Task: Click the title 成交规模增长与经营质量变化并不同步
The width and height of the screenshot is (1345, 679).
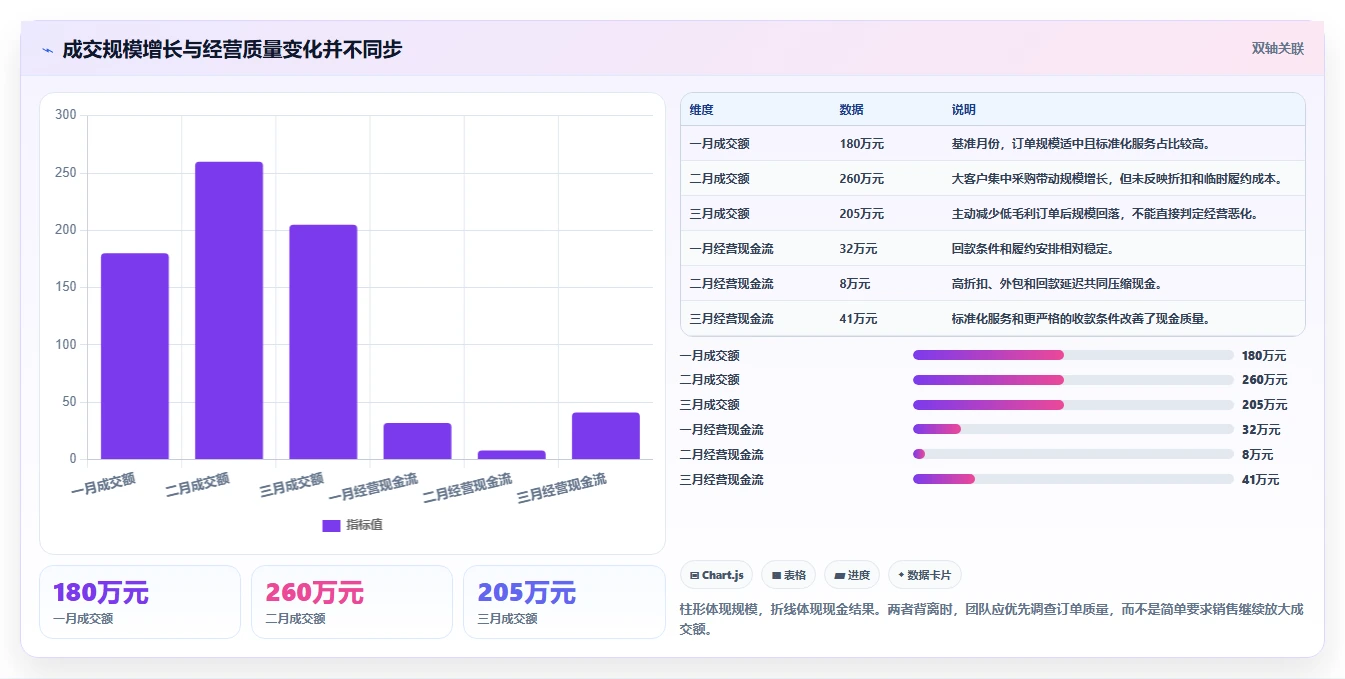Action: (232, 49)
